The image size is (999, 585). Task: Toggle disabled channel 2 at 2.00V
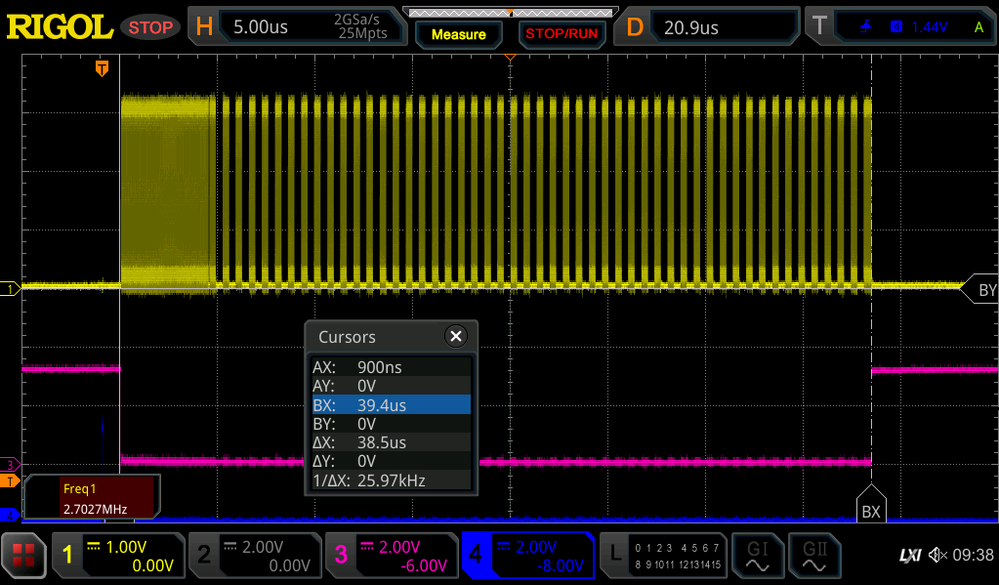[254, 556]
